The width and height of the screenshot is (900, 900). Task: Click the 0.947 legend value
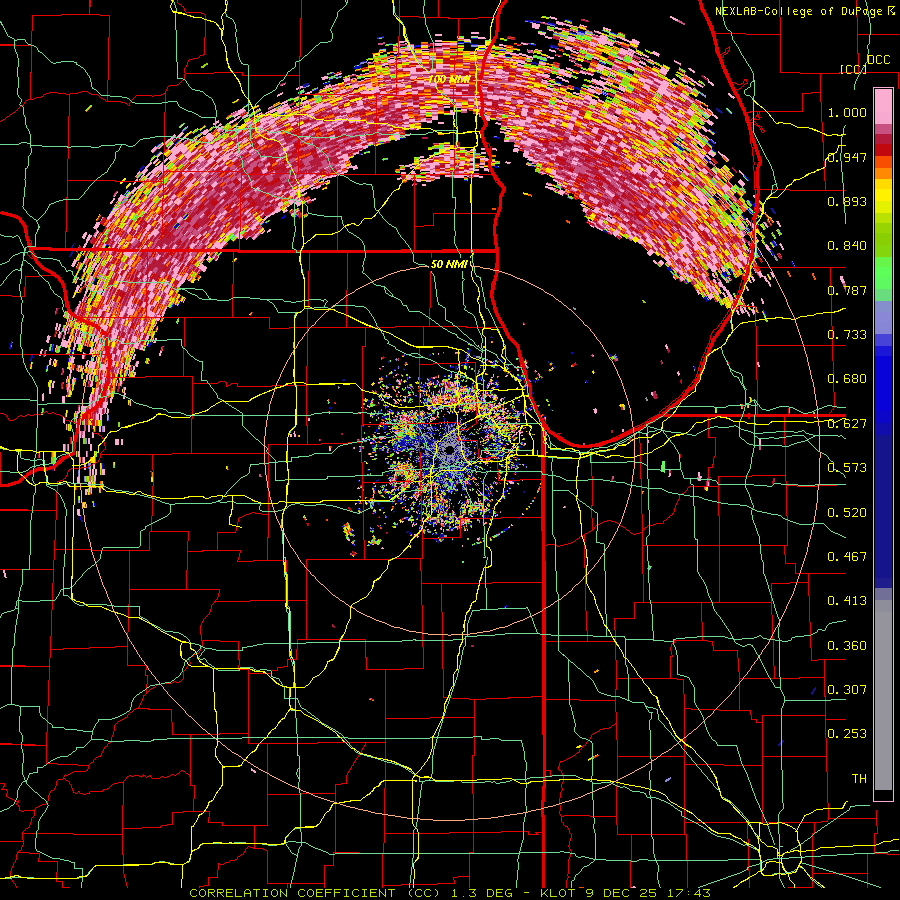pos(847,157)
